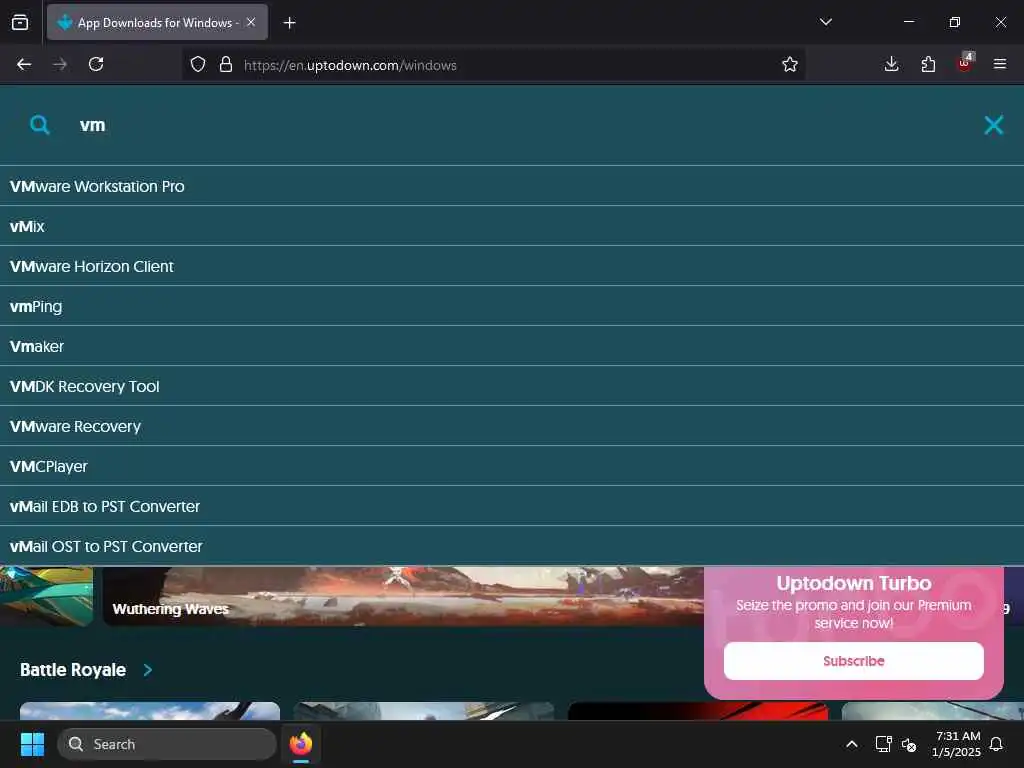Bookmark this page with the star icon
This screenshot has width=1024, height=768.
tap(790, 64)
